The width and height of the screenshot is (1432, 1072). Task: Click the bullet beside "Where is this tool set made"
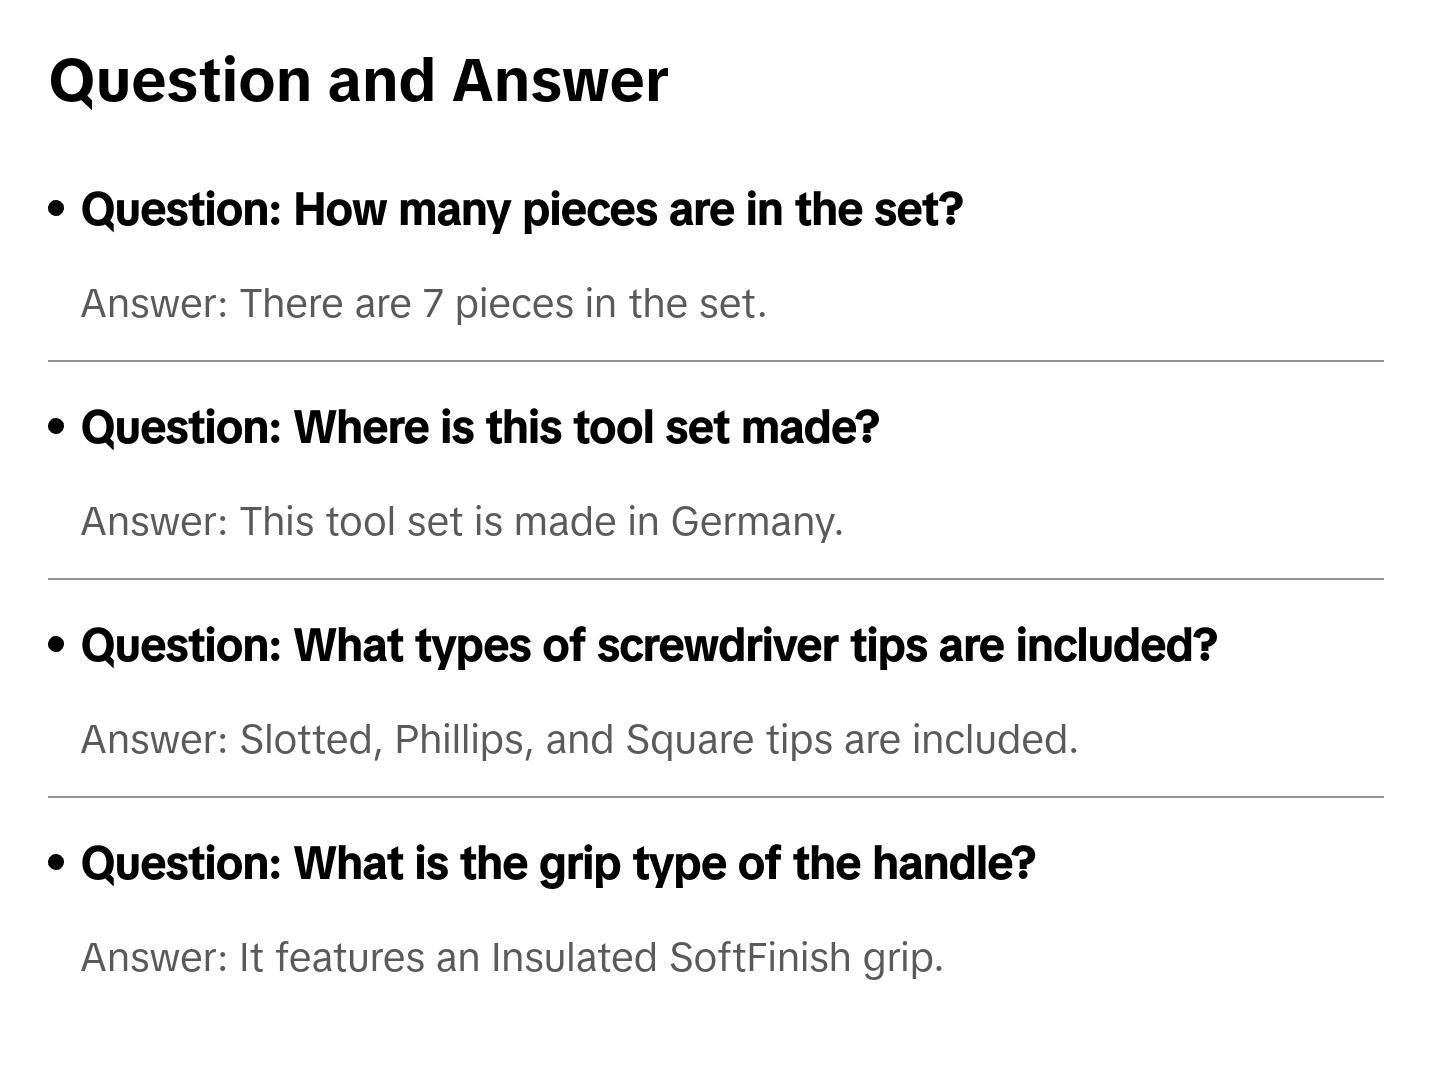pos(57,427)
